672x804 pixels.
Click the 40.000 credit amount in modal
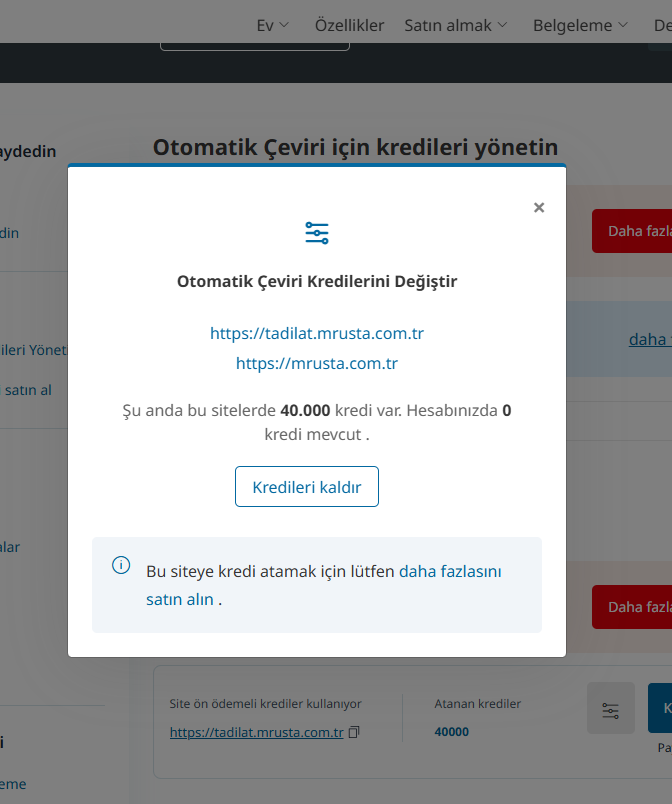pyautogui.click(x=305, y=410)
